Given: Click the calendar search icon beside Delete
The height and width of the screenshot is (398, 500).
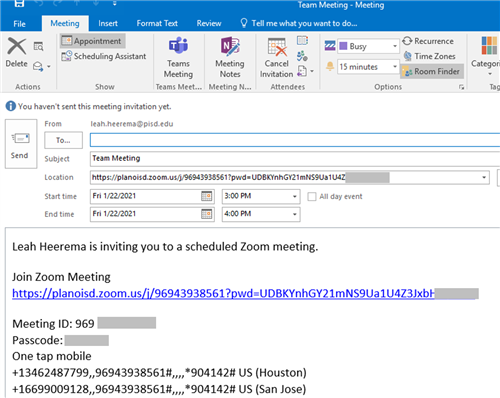Looking at the screenshot, I should pyautogui.click(x=38, y=46).
